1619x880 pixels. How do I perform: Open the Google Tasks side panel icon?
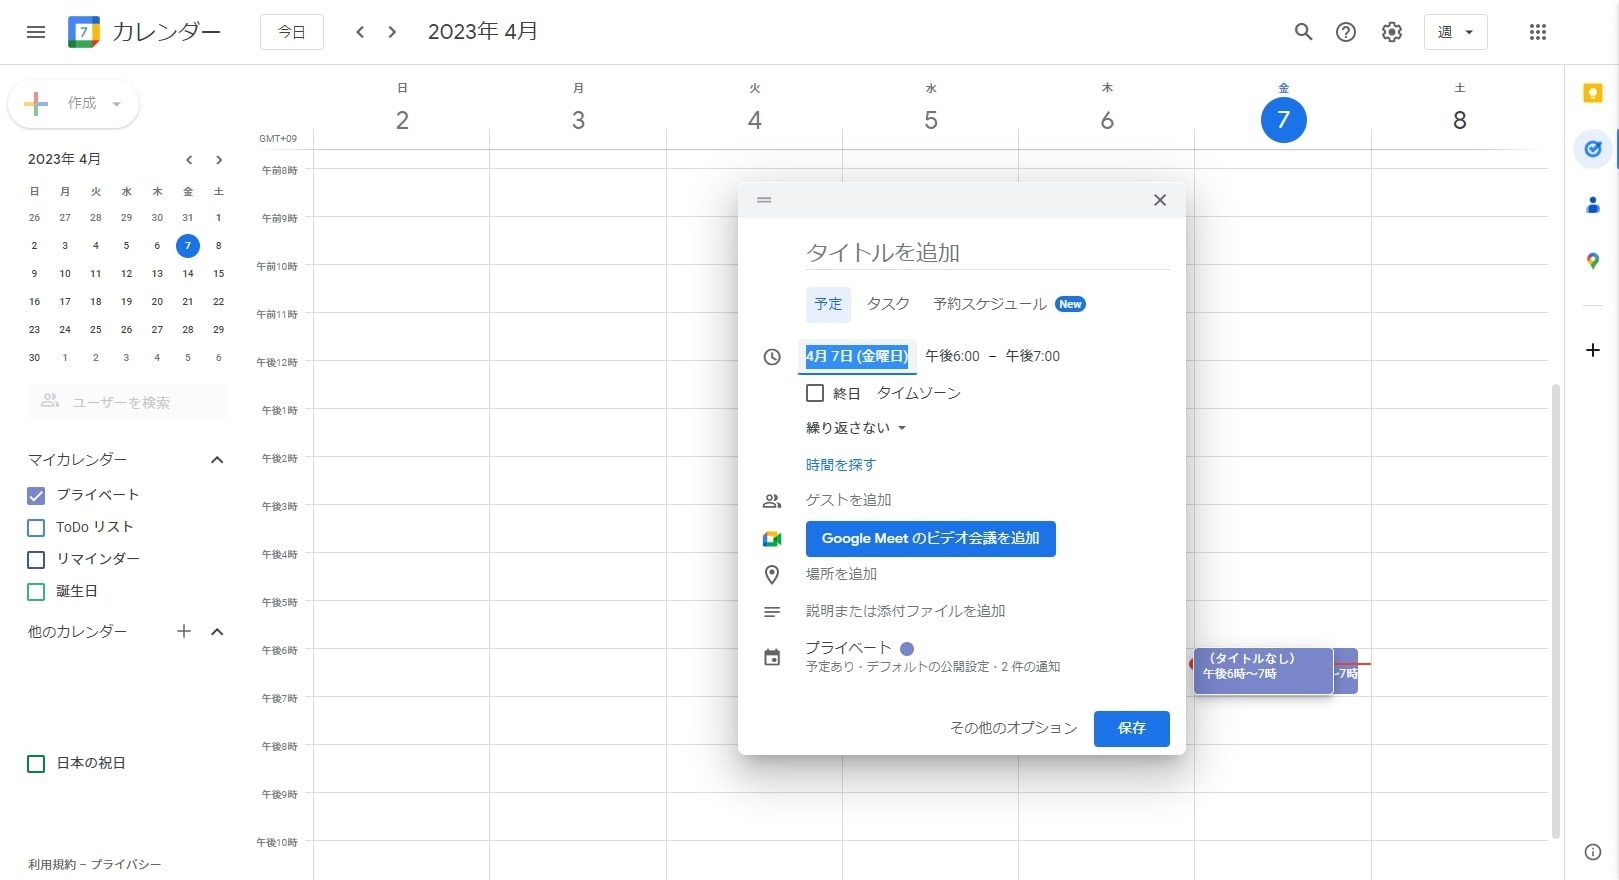pos(1593,149)
